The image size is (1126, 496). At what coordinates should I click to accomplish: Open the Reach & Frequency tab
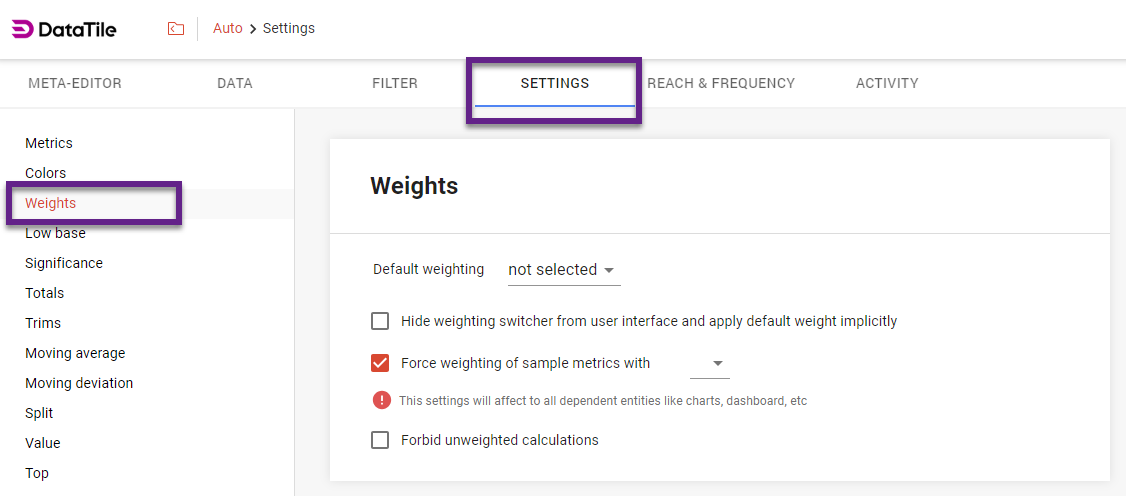[721, 83]
